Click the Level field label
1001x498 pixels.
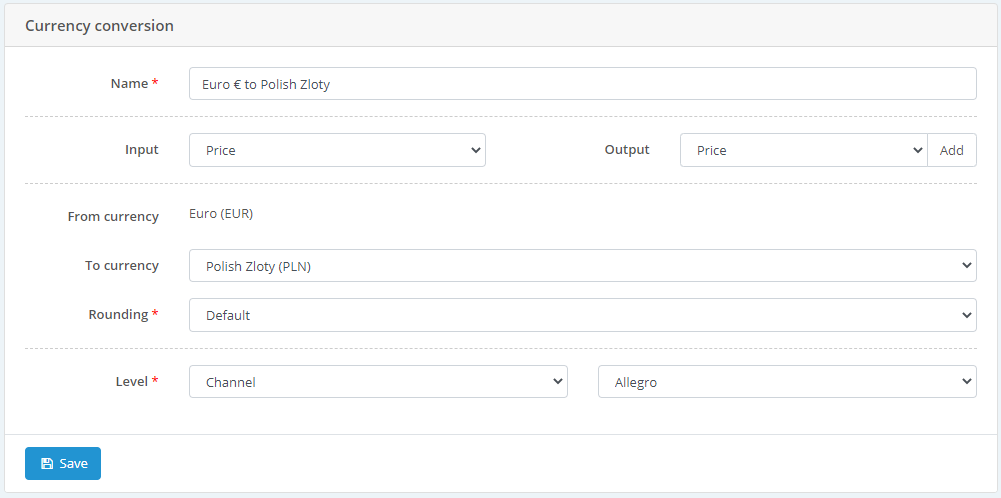point(132,382)
